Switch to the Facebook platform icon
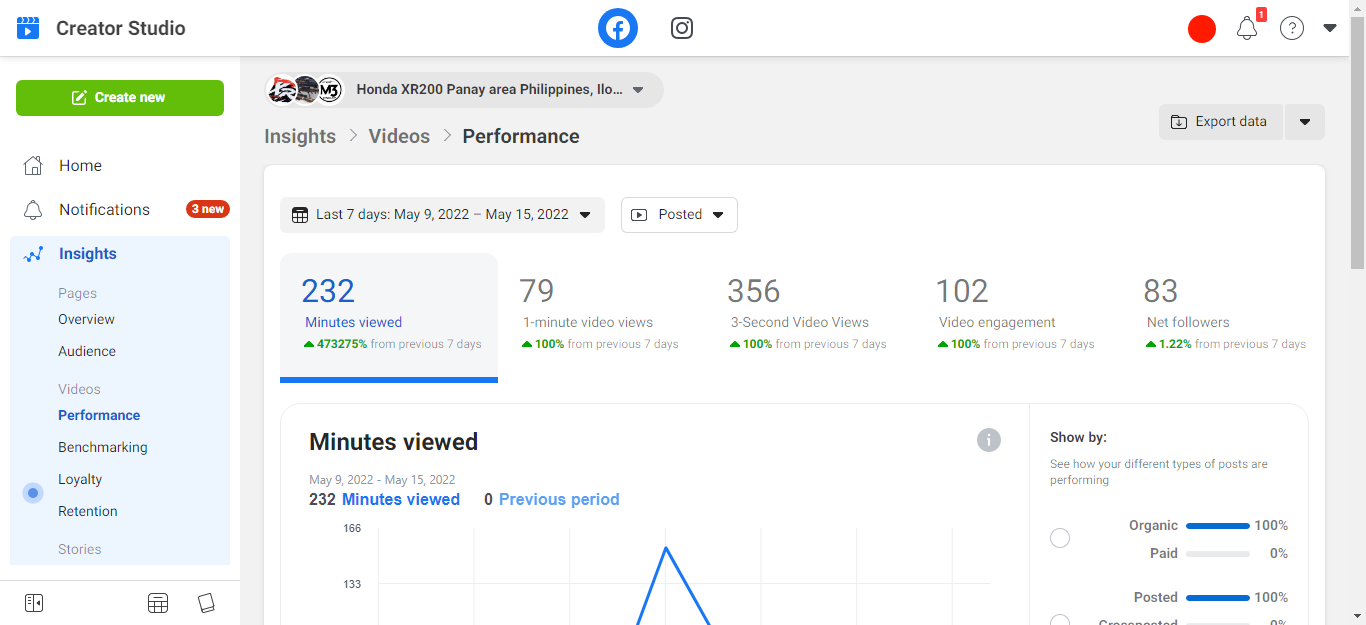 pyautogui.click(x=618, y=28)
